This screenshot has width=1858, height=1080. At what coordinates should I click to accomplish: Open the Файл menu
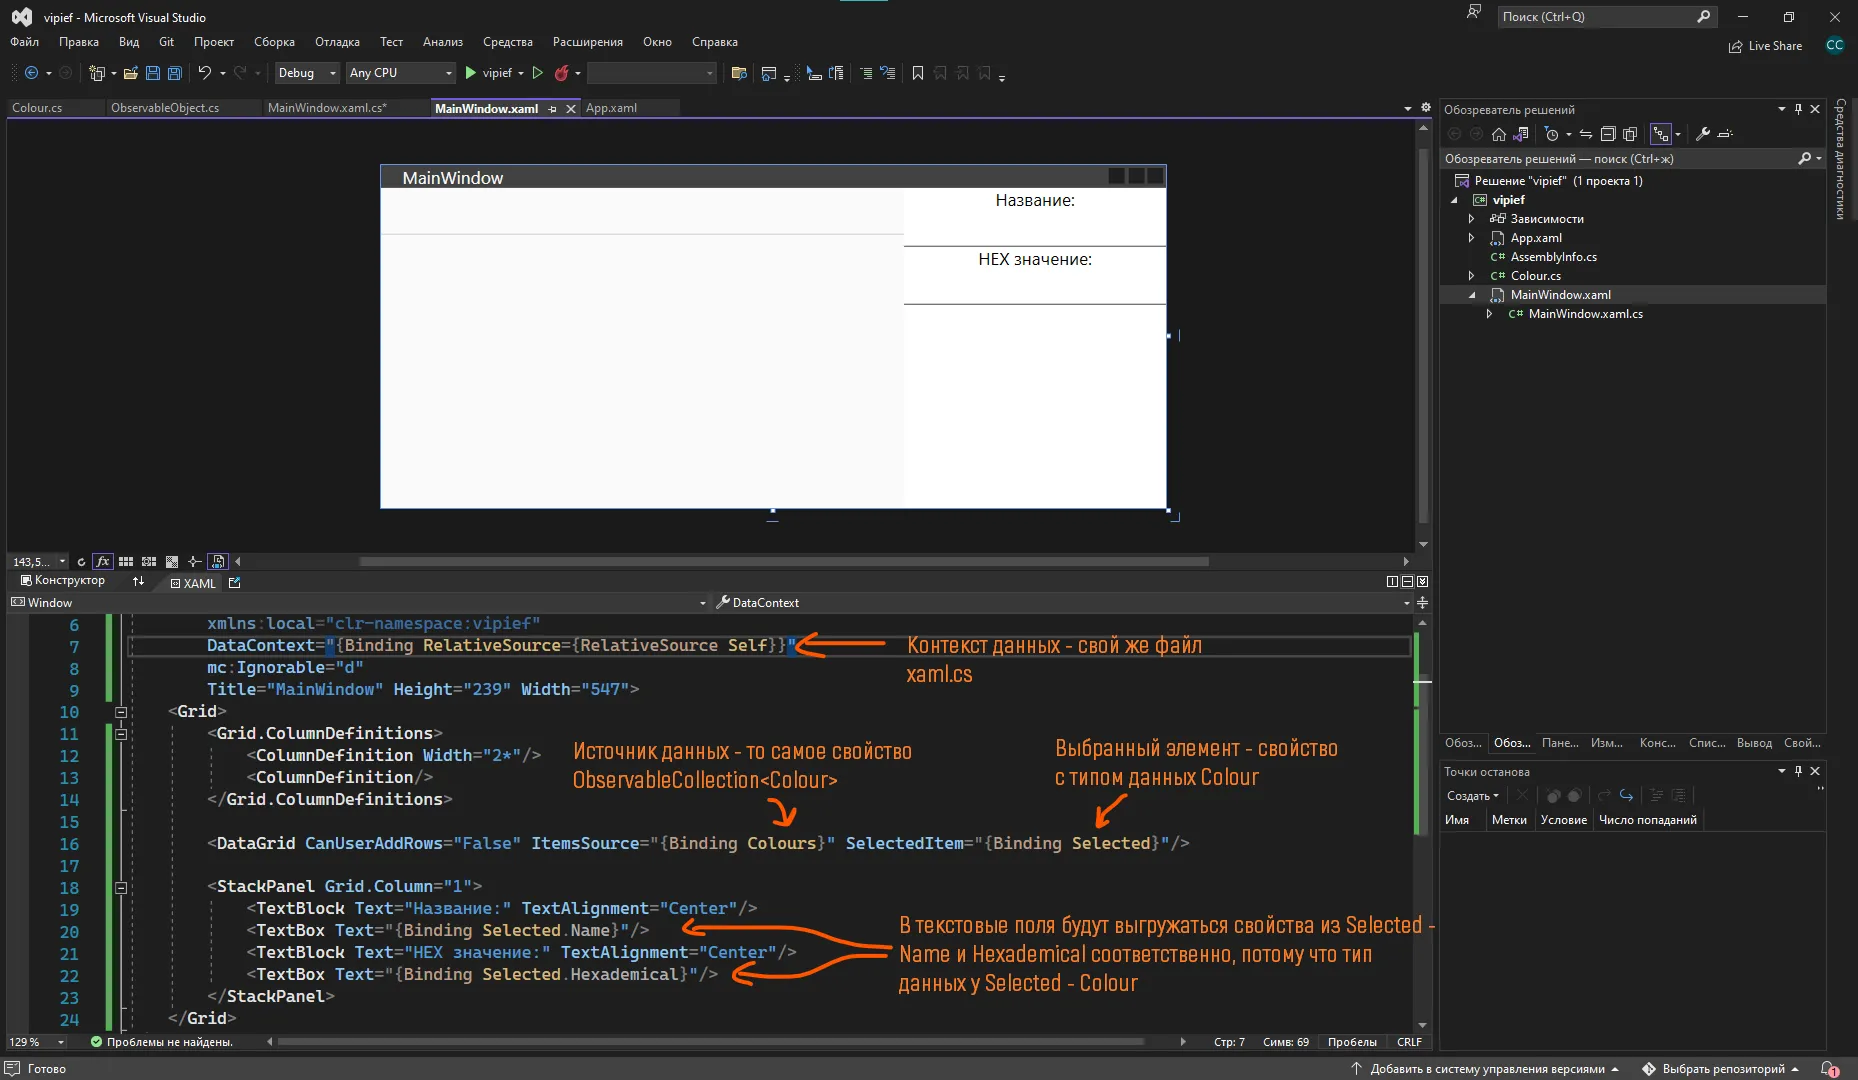coord(24,42)
